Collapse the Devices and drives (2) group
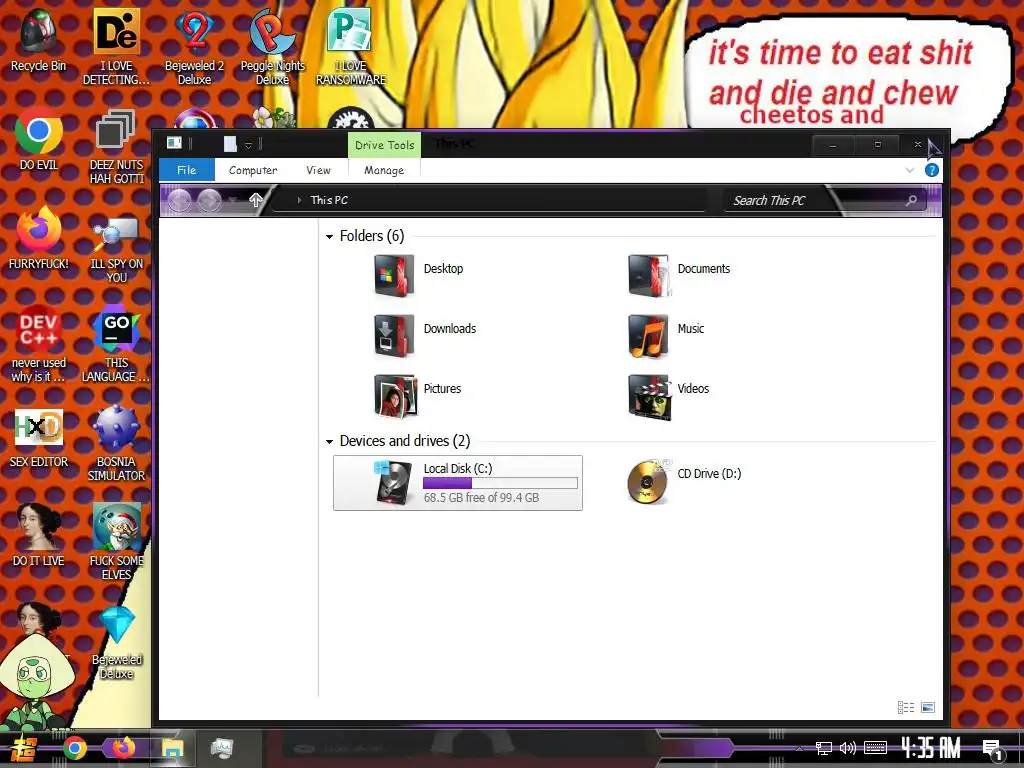1024x768 pixels. (329, 441)
